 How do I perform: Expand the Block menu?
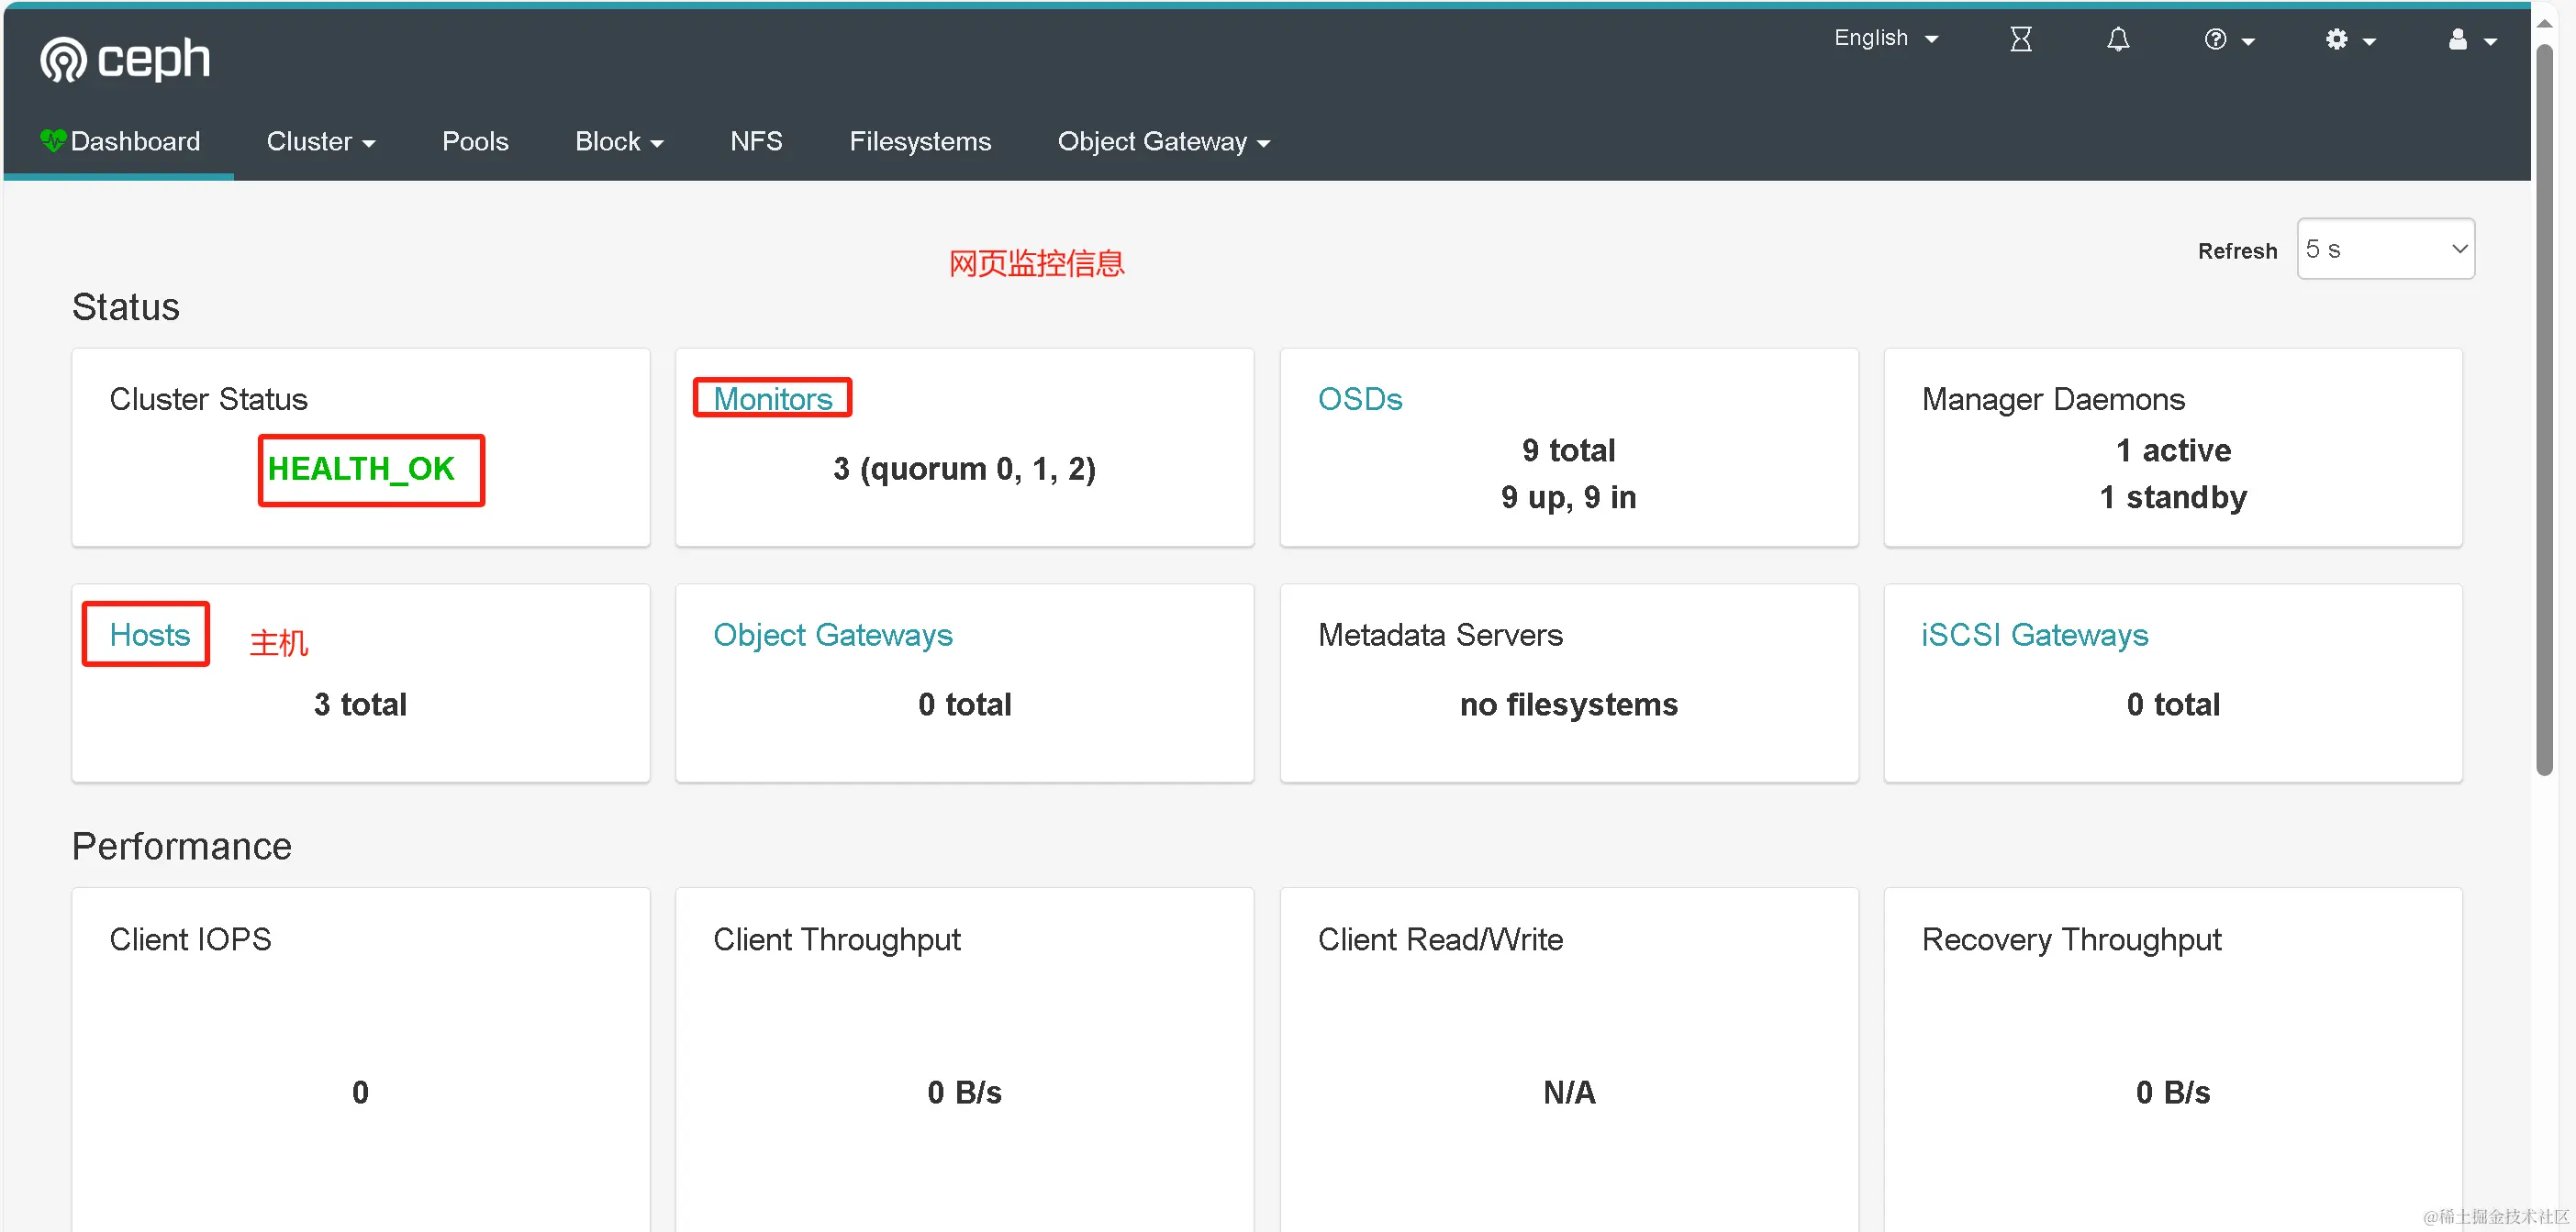click(x=618, y=142)
